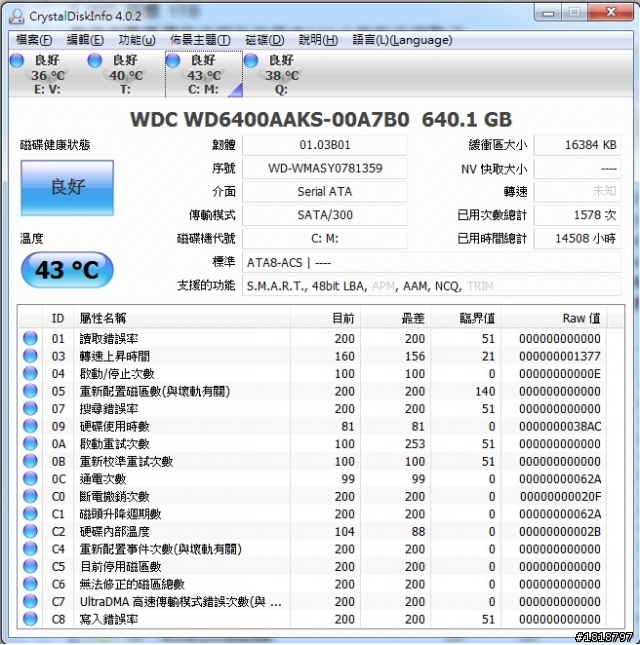Select the Q: disk status orb
Viewport: 640px width, 645px height.
point(250,60)
